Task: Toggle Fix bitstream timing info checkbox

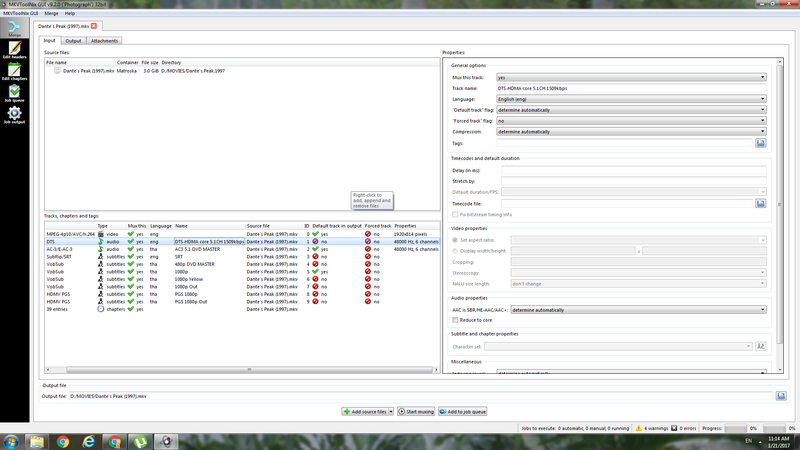Action: point(455,214)
